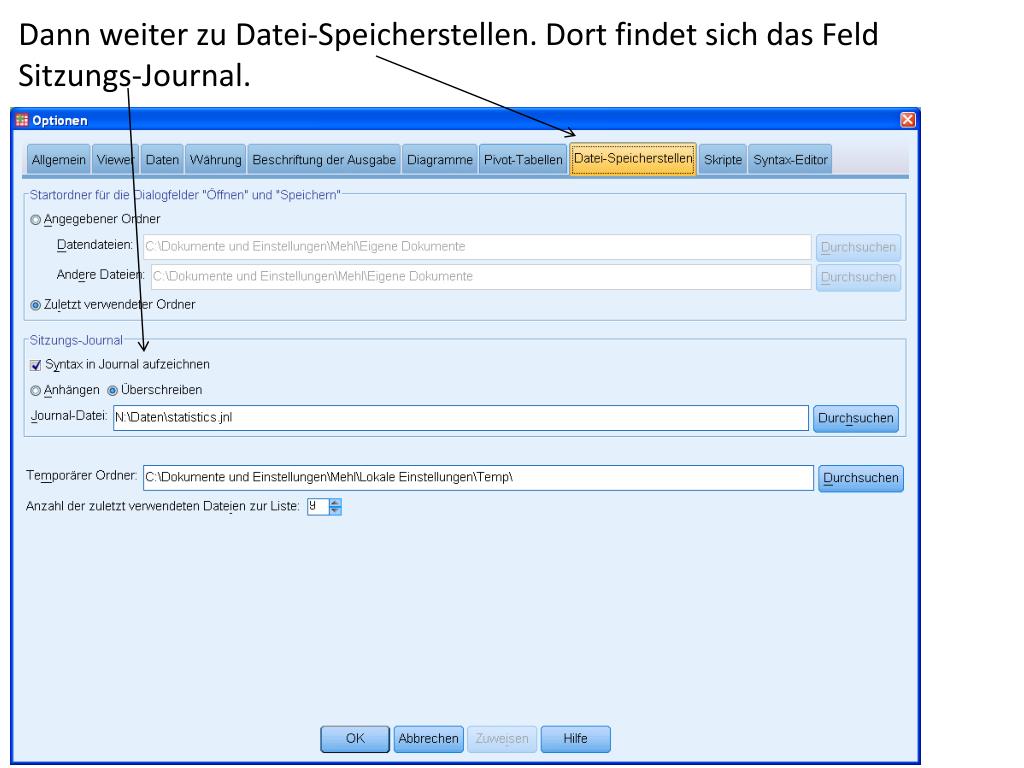This screenshot has width=1024, height=768.
Task: Select the Überschreiben radio button
Action: tap(112, 391)
